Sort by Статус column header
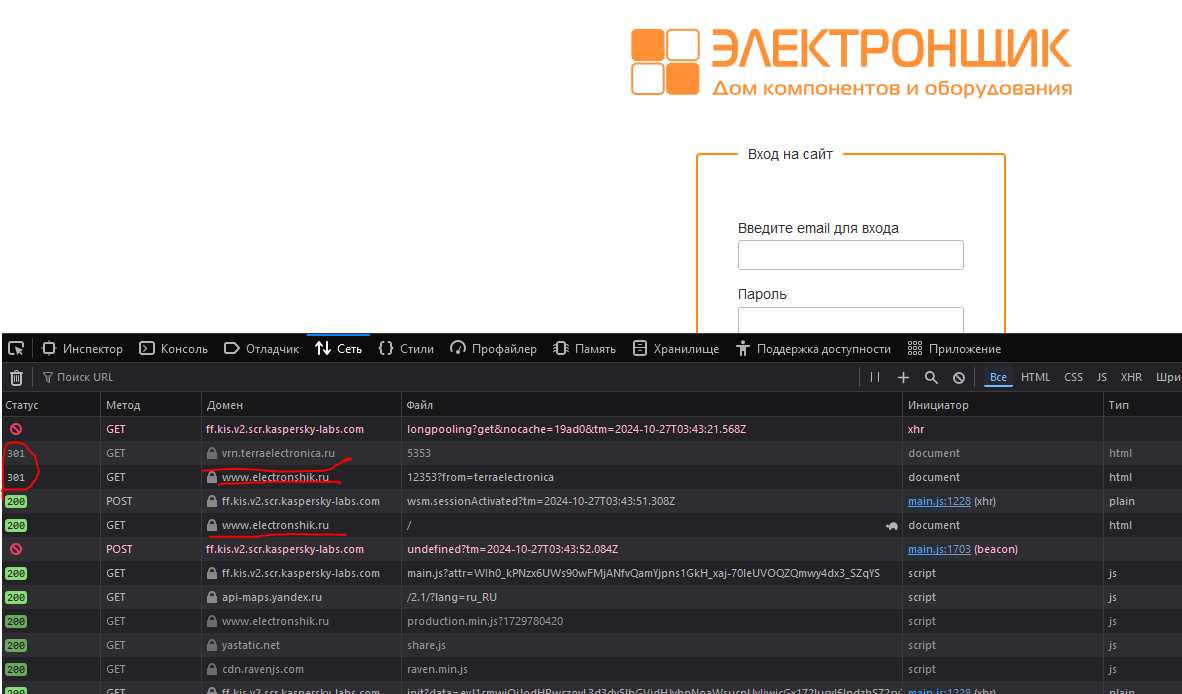This screenshot has width=1182, height=694. coord(51,405)
